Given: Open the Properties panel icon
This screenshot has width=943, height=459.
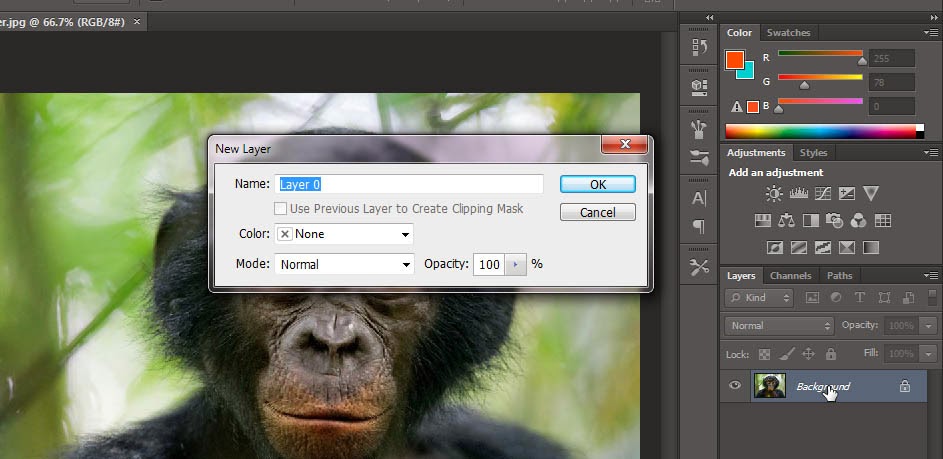Looking at the screenshot, I should (x=699, y=88).
